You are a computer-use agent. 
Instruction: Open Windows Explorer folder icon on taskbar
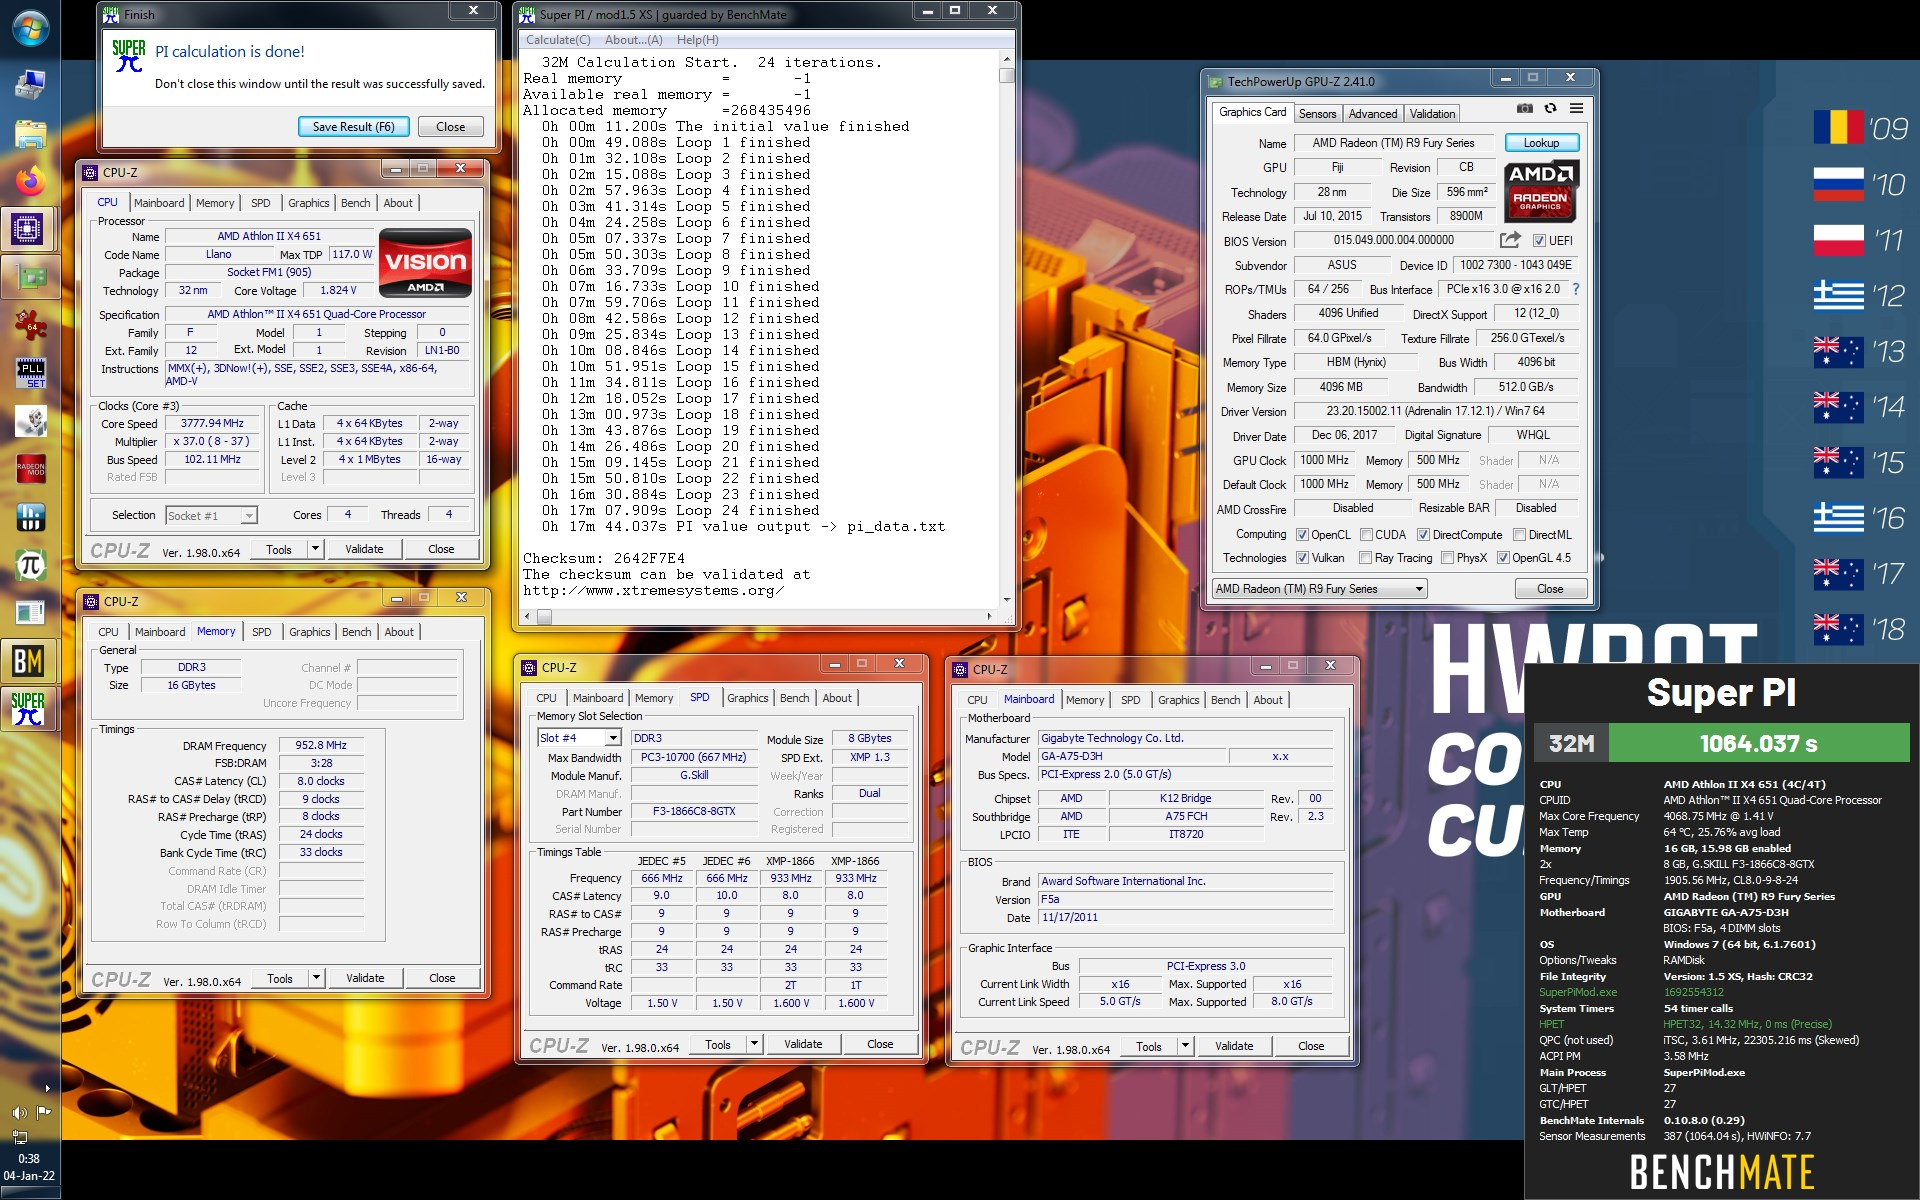(x=30, y=133)
